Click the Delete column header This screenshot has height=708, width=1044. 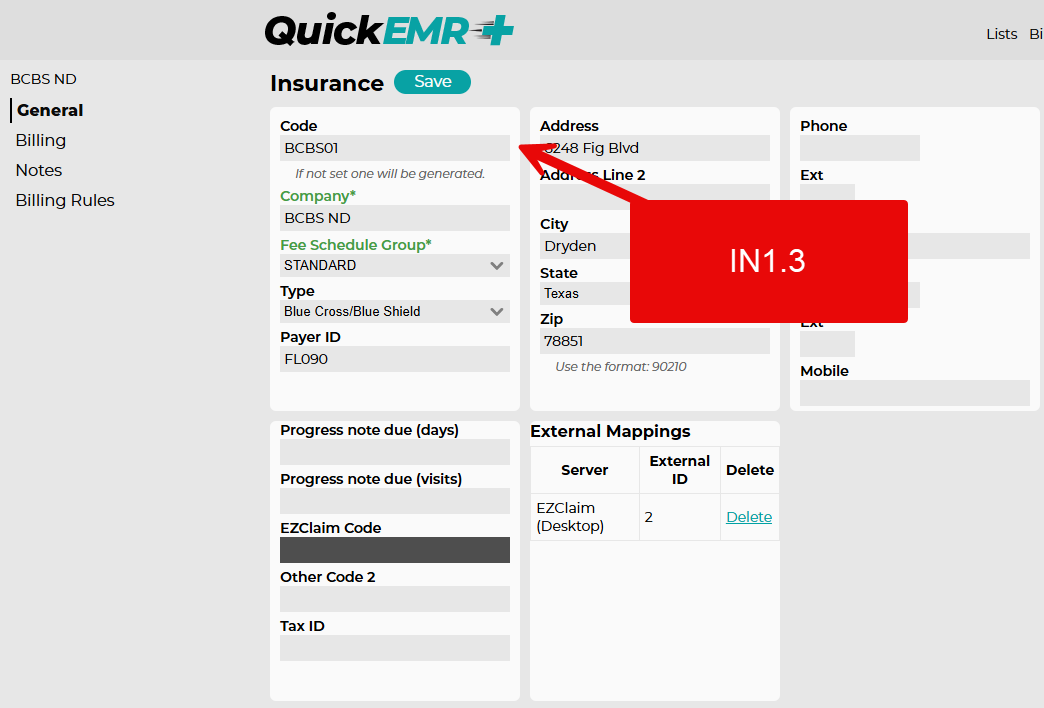[x=750, y=470]
